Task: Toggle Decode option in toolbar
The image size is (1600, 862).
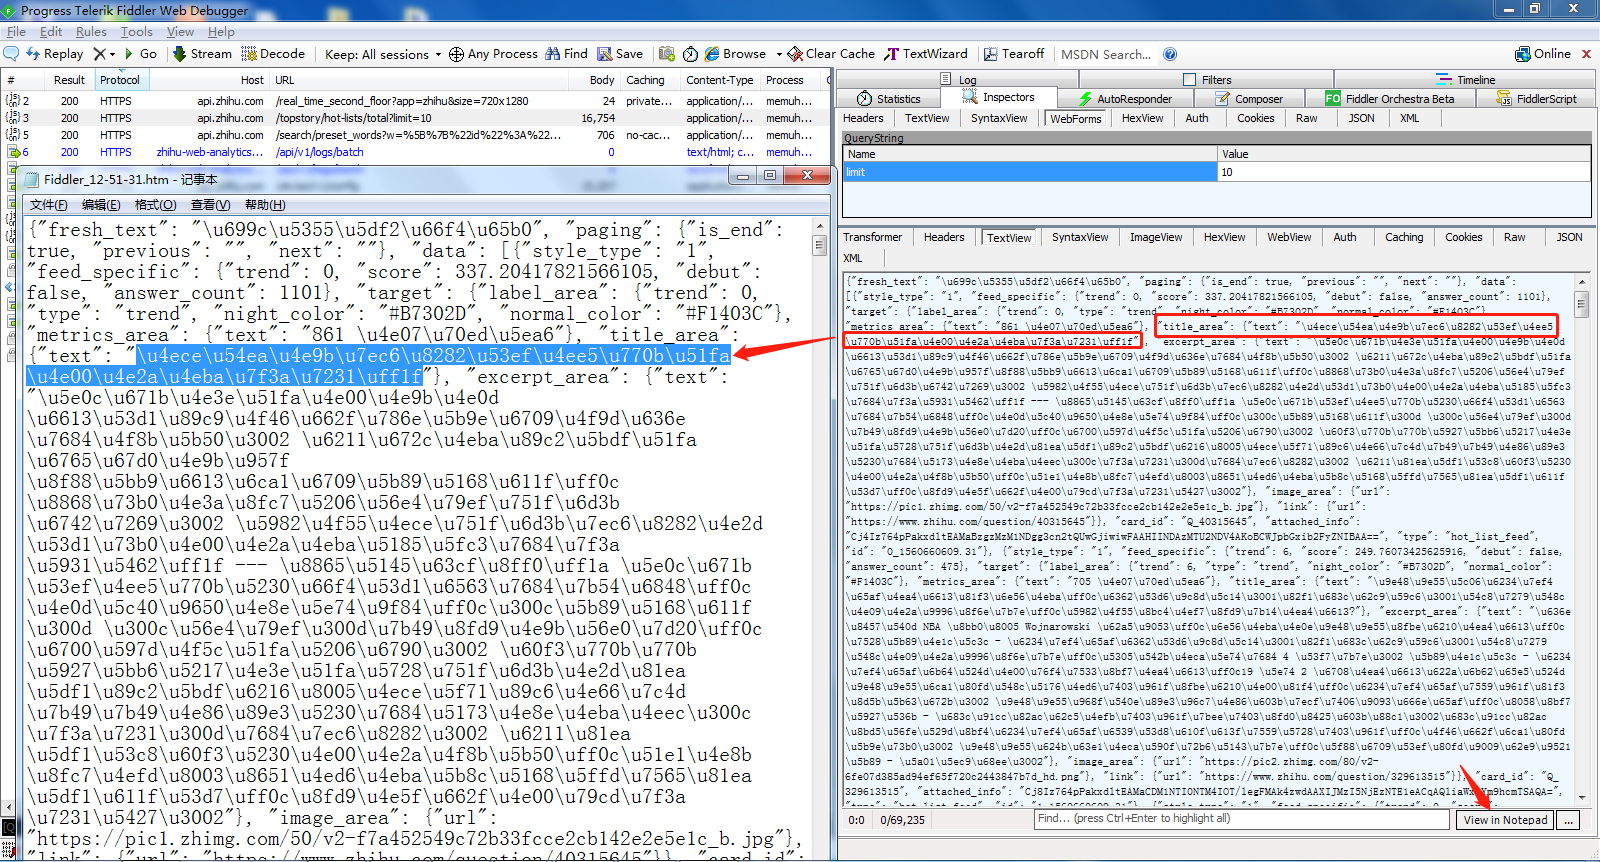Action: [x=273, y=54]
